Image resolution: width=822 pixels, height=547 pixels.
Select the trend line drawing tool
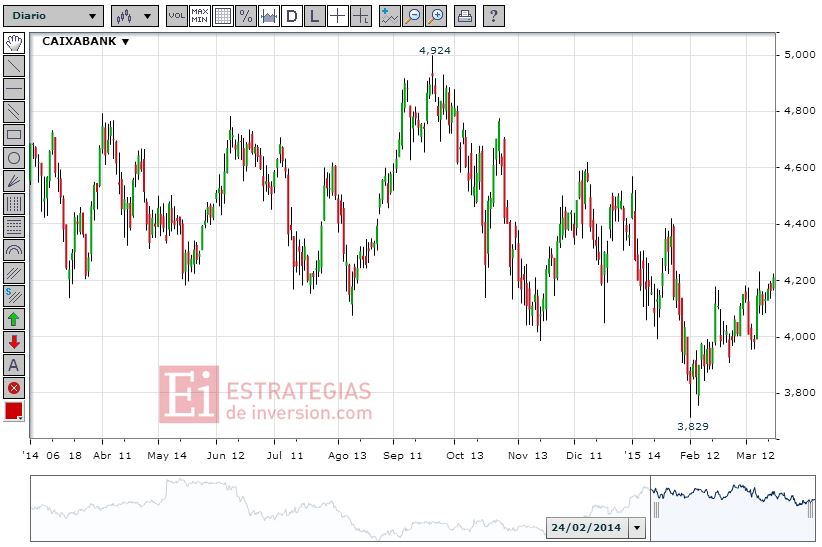(14, 66)
